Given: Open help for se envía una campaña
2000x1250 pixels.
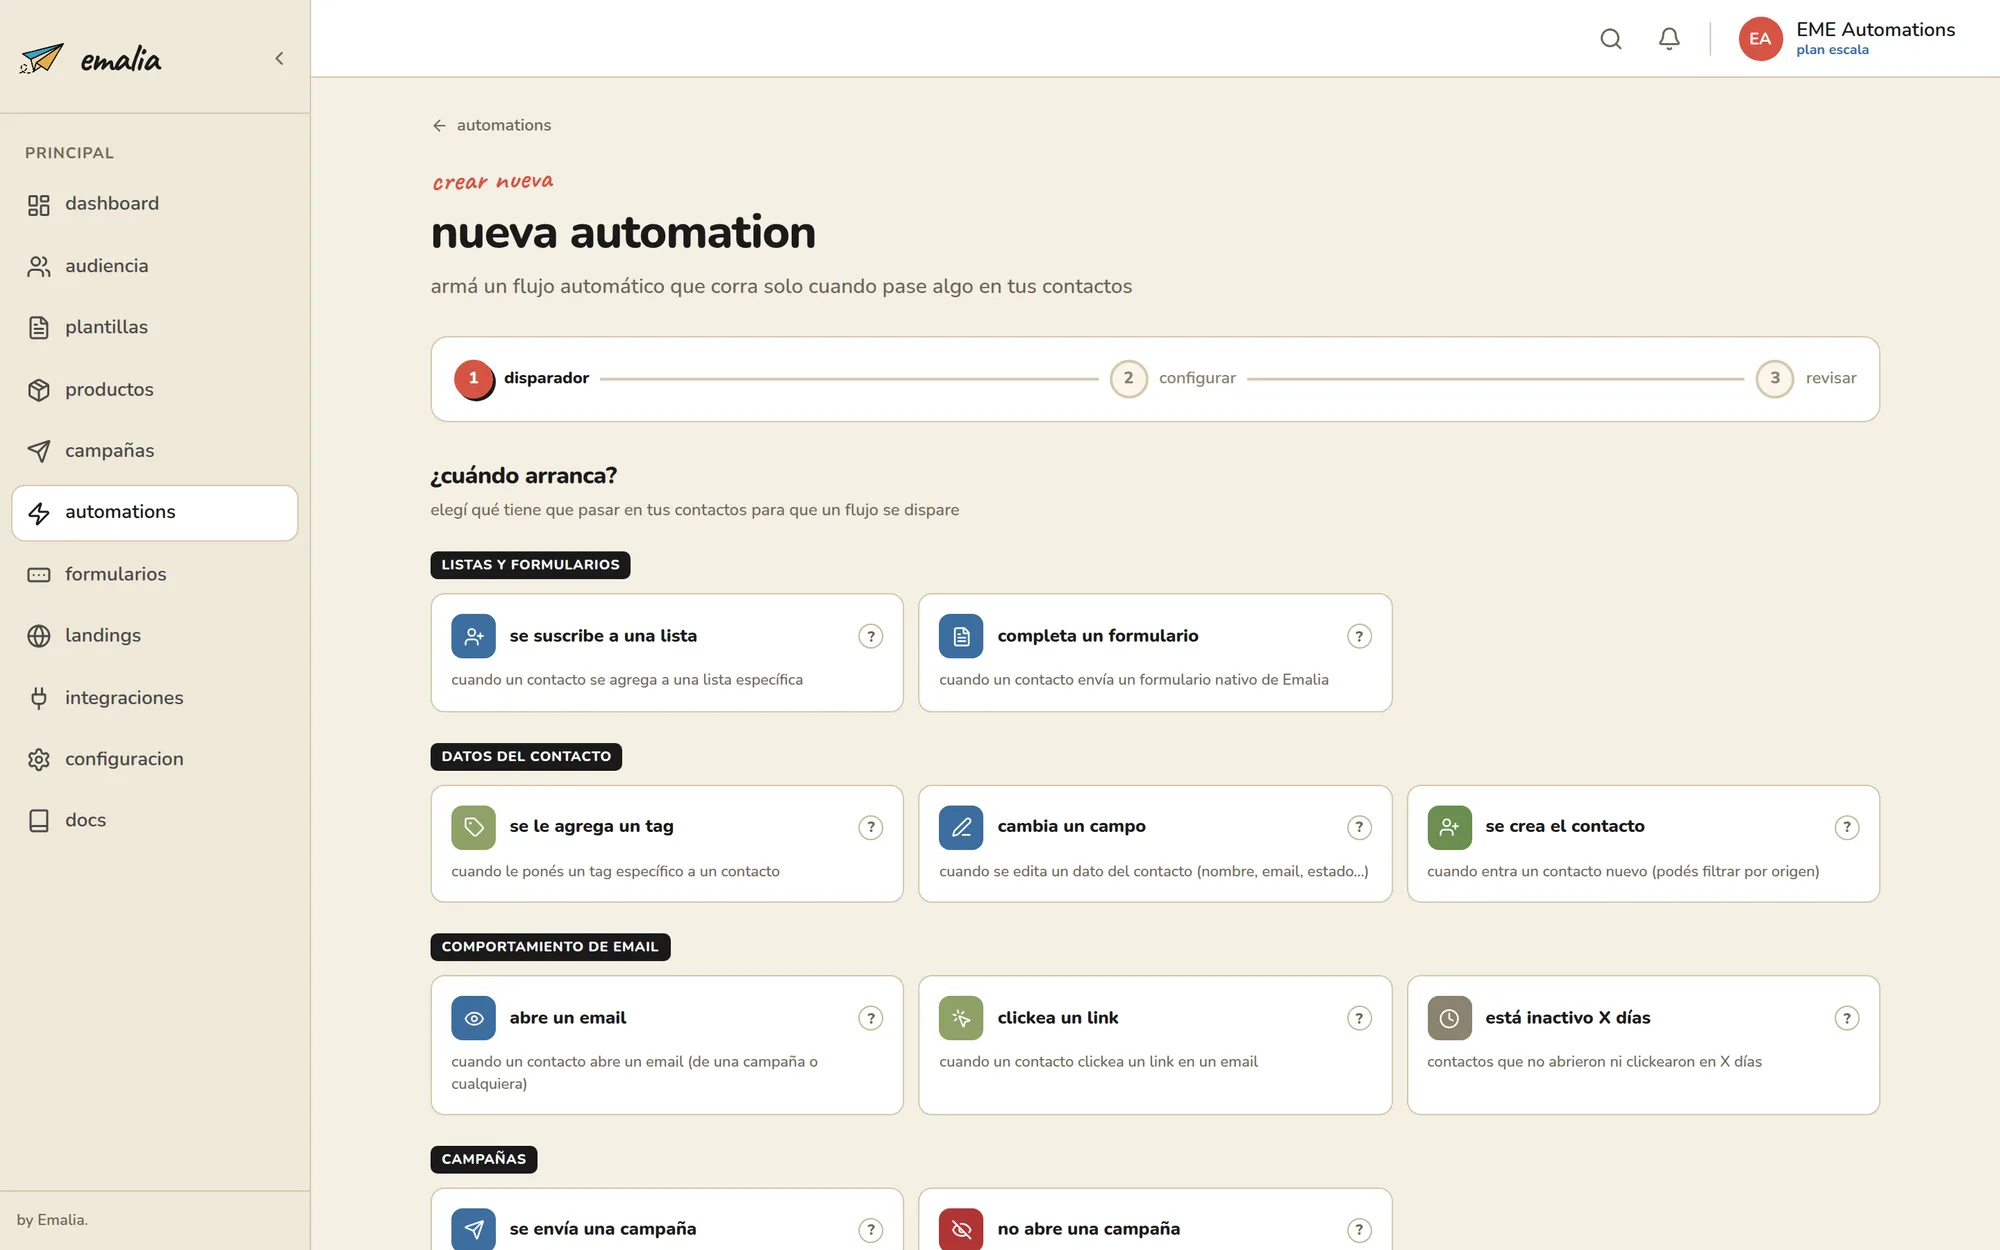Looking at the screenshot, I should (871, 1230).
